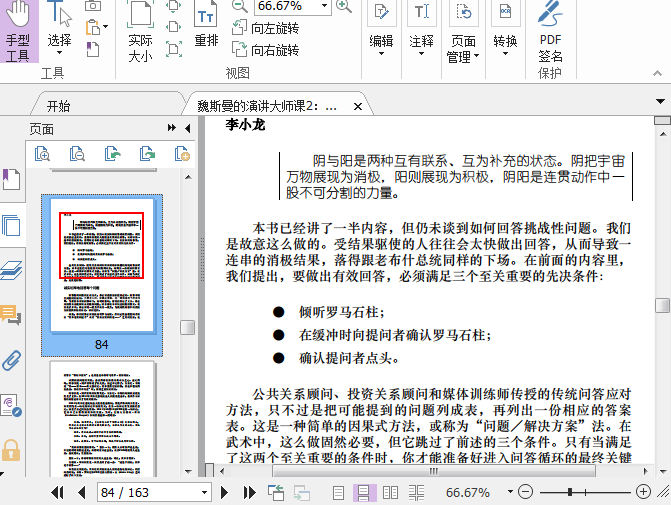This screenshot has width=671, height=505.
Task: Open the tab list dropdown arrow
Action: tap(660, 101)
